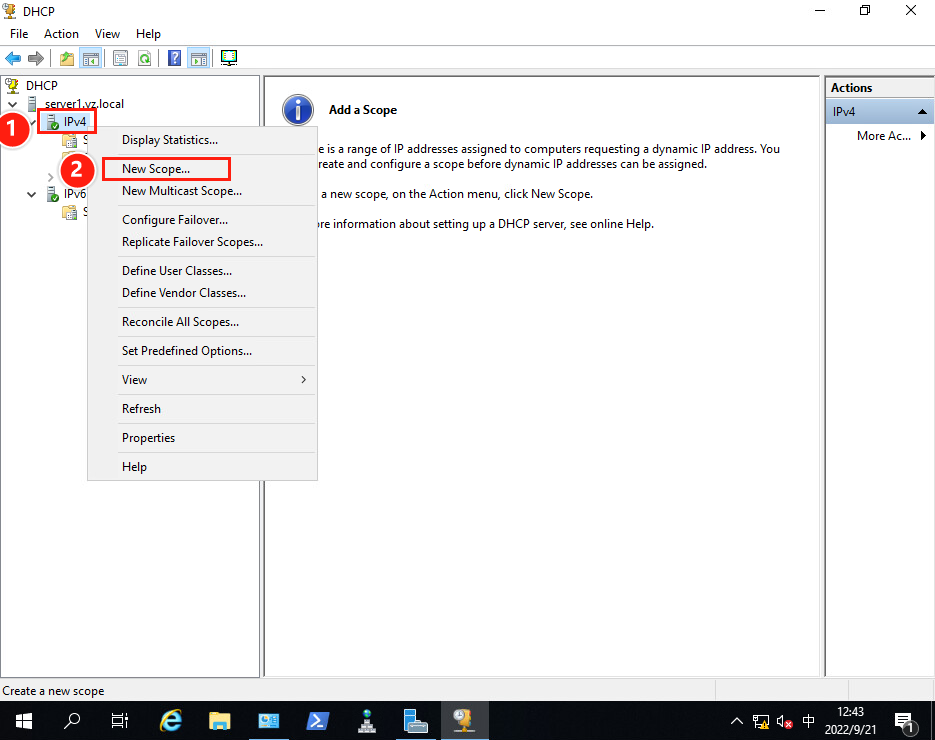
Task: Open the File menu
Action: click(x=18, y=34)
